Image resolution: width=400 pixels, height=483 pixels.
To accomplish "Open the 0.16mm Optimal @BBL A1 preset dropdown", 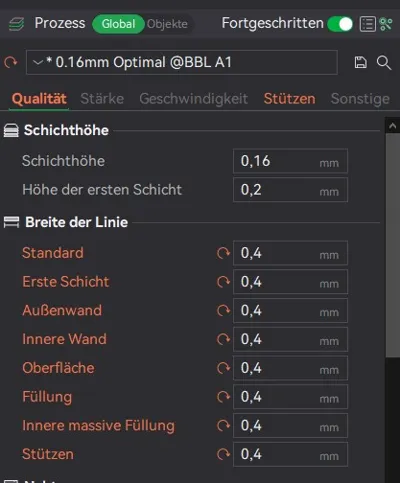I will (182, 62).
